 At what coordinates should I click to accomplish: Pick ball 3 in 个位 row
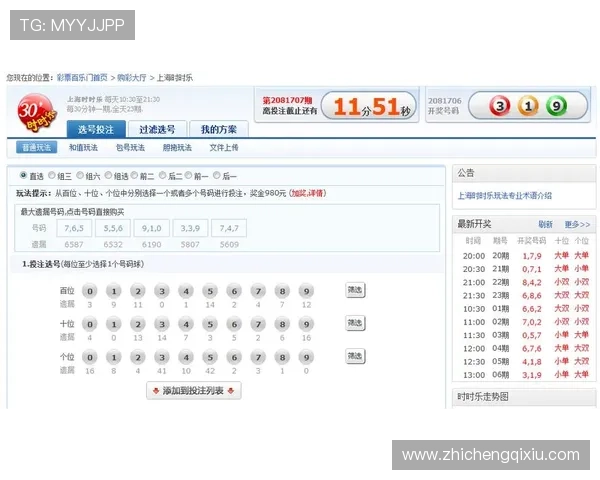tap(162, 358)
